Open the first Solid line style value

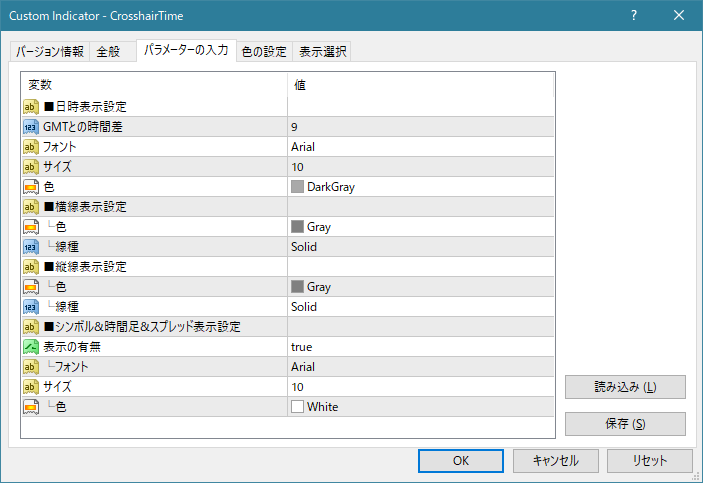tap(304, 247)
